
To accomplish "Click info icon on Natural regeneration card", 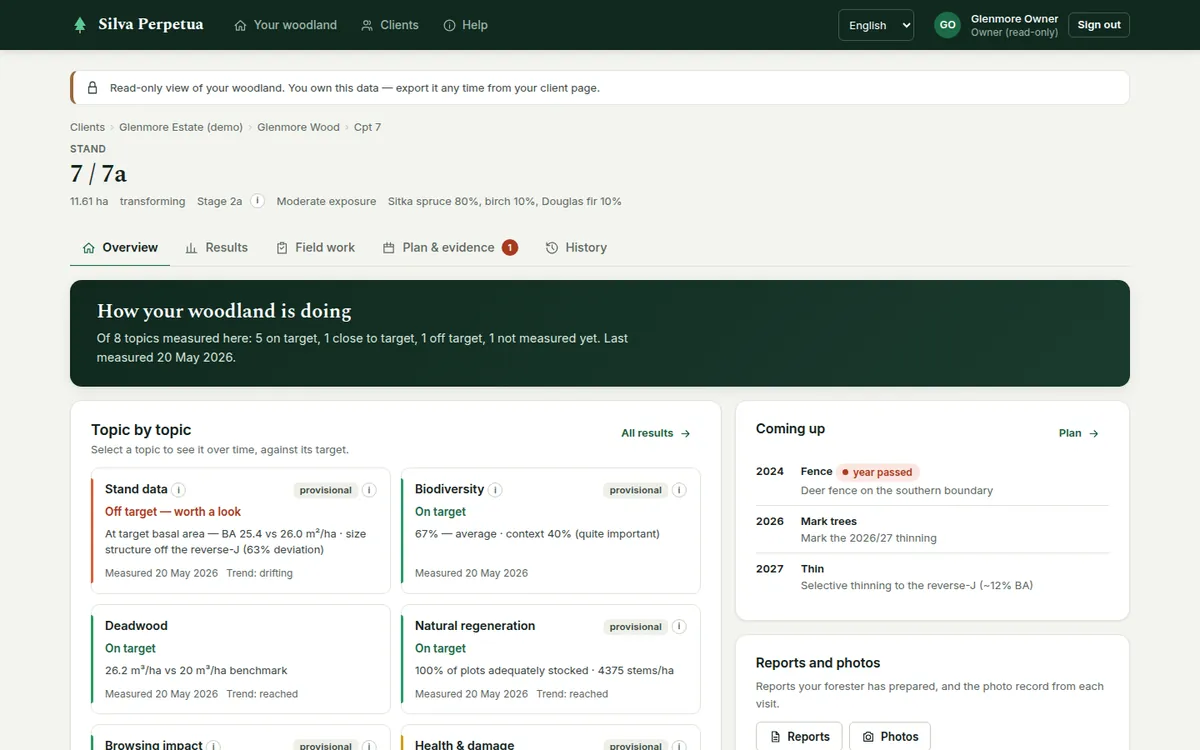I will pyautogui.click(x=679, y=627).
